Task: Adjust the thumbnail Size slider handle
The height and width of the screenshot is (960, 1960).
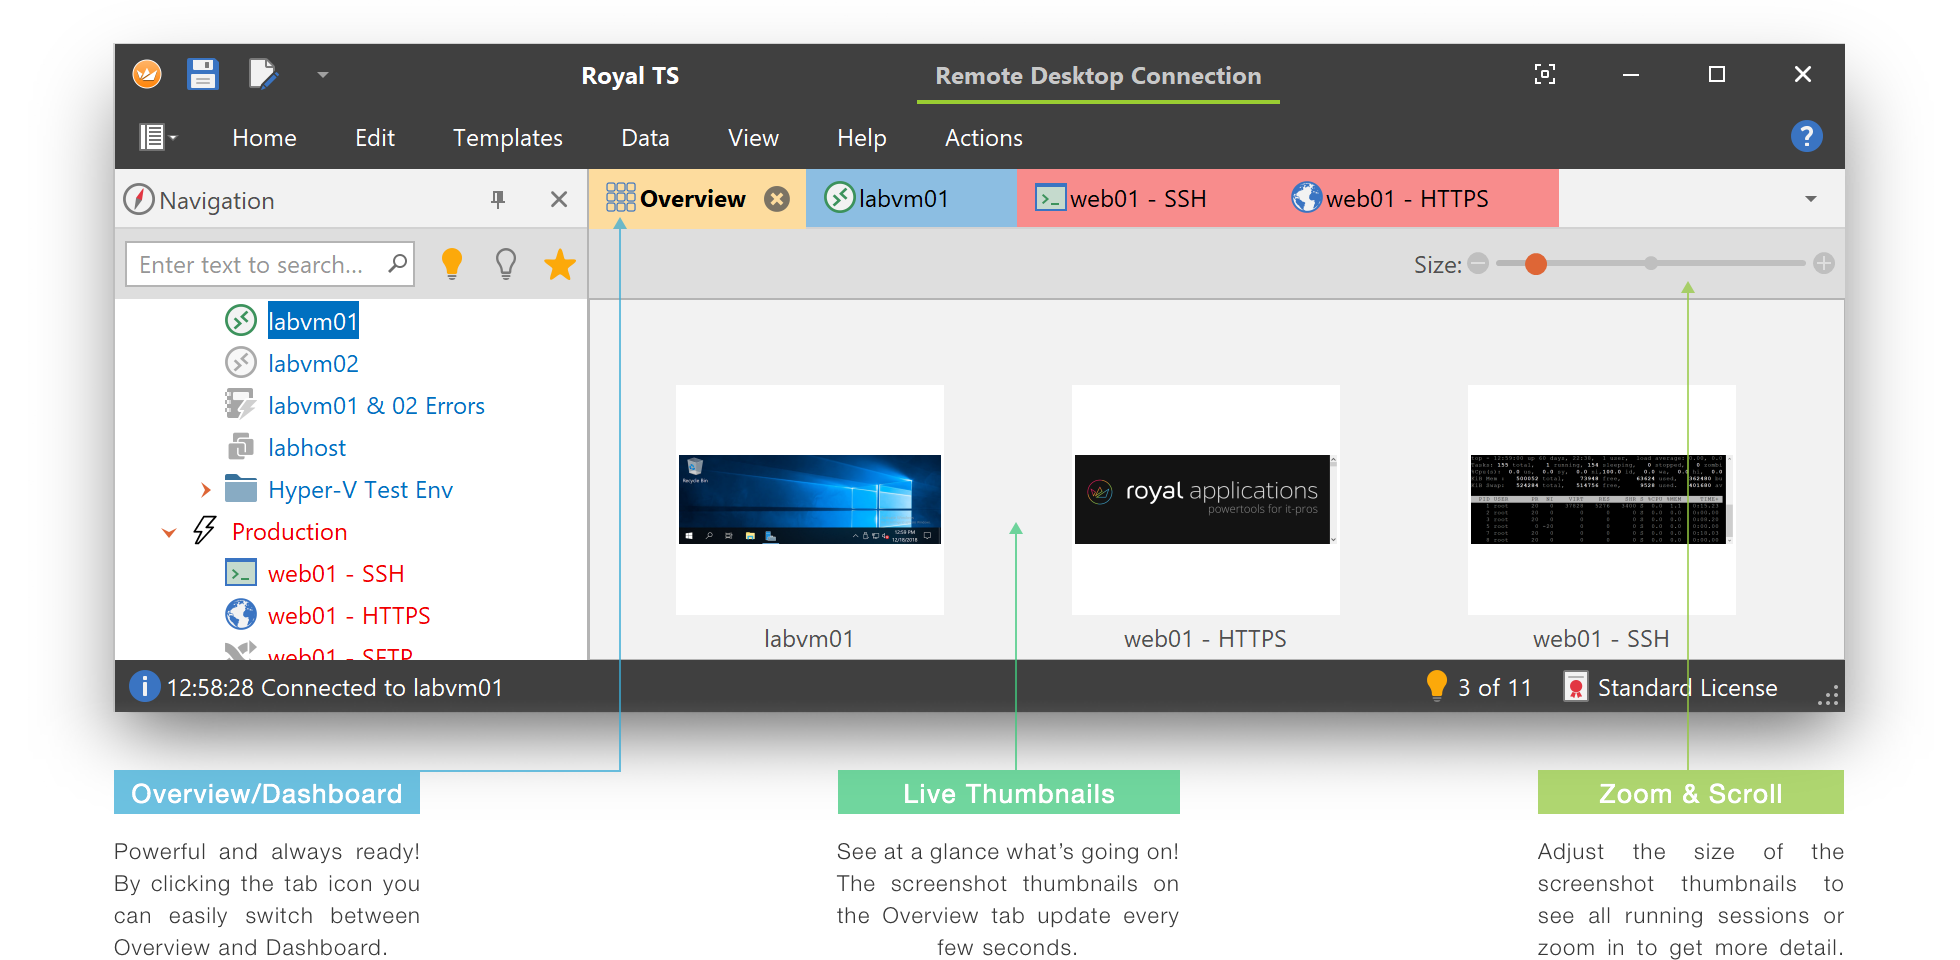Action: click(1536, 264)
